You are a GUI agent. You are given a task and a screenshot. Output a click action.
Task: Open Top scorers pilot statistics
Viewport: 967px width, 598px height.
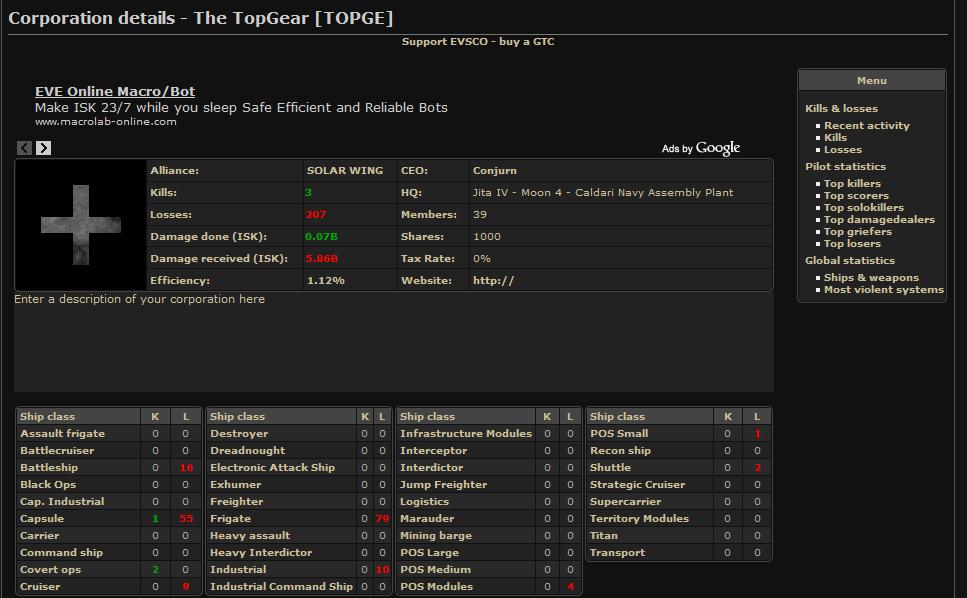tap(856, 195)
